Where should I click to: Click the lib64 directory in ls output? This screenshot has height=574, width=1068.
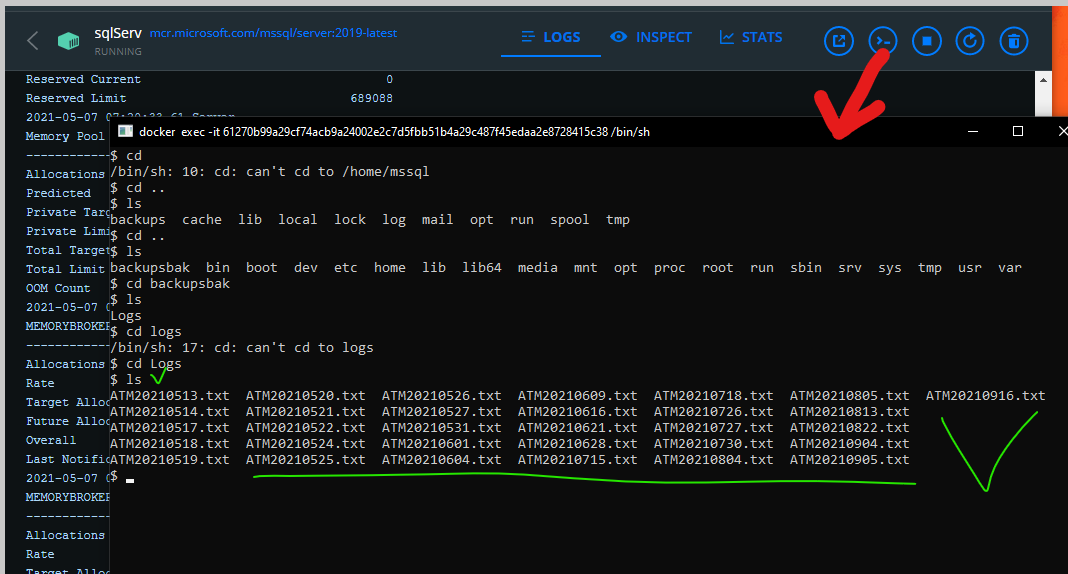[x=482, y=268]
